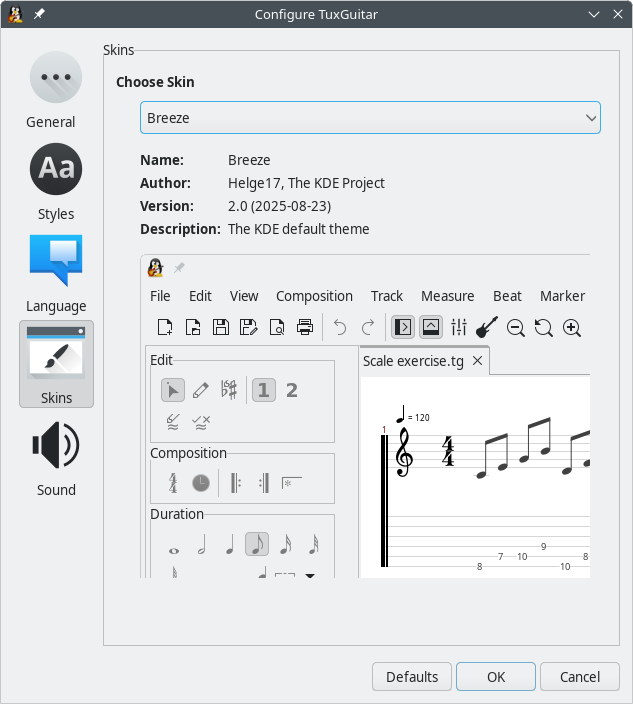Click the print icon in preview toolbar

[x=306, y=327]
